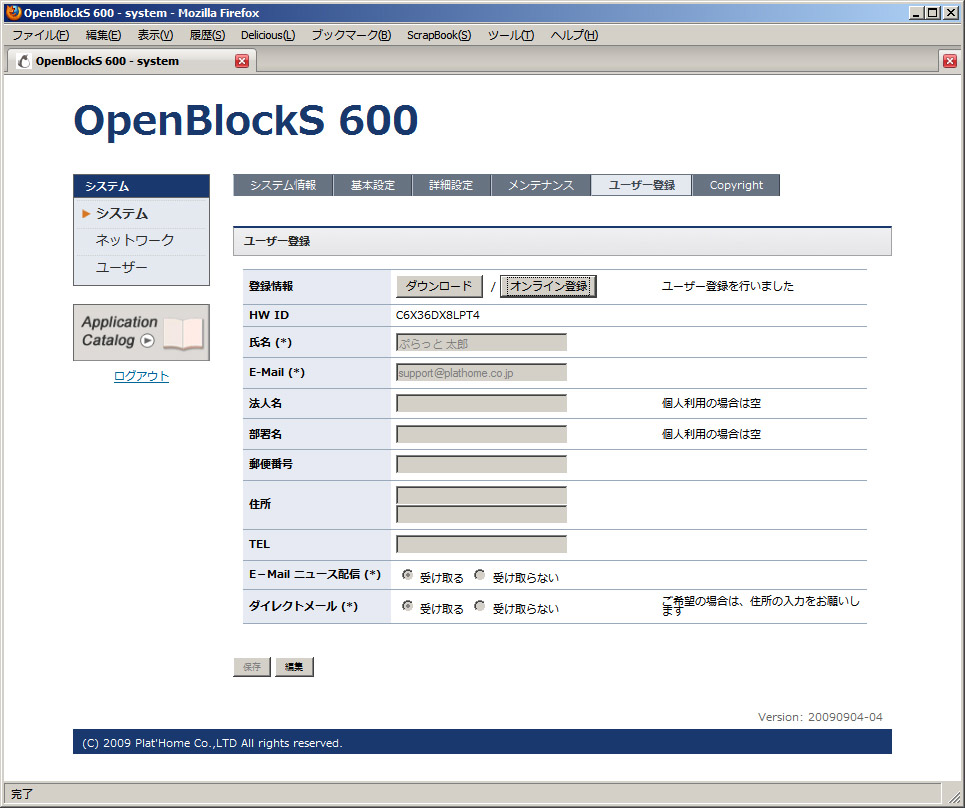Select ユーザー in the sidebar
This screenshot has height=808, width=965.
tap(121, 267)
